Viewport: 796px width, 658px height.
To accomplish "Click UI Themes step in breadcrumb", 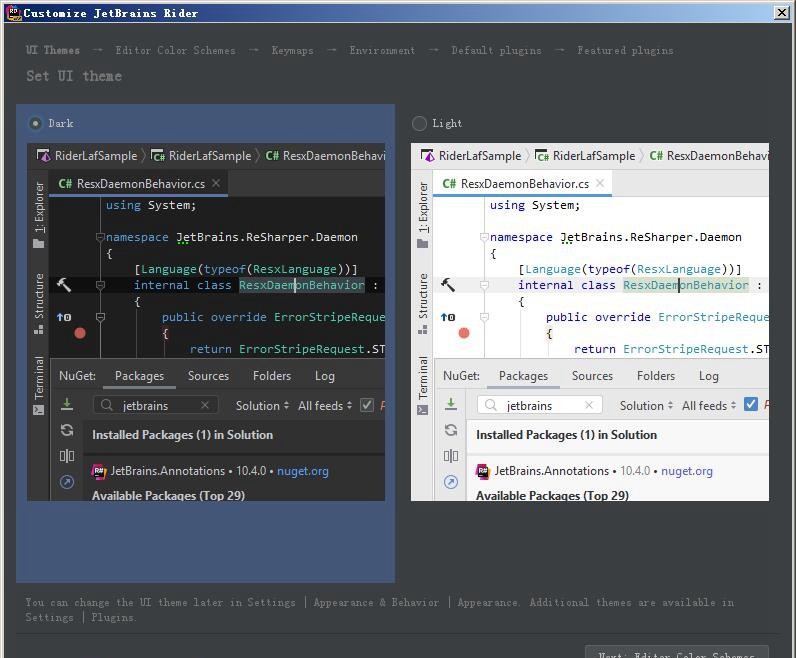I will 53,50.
